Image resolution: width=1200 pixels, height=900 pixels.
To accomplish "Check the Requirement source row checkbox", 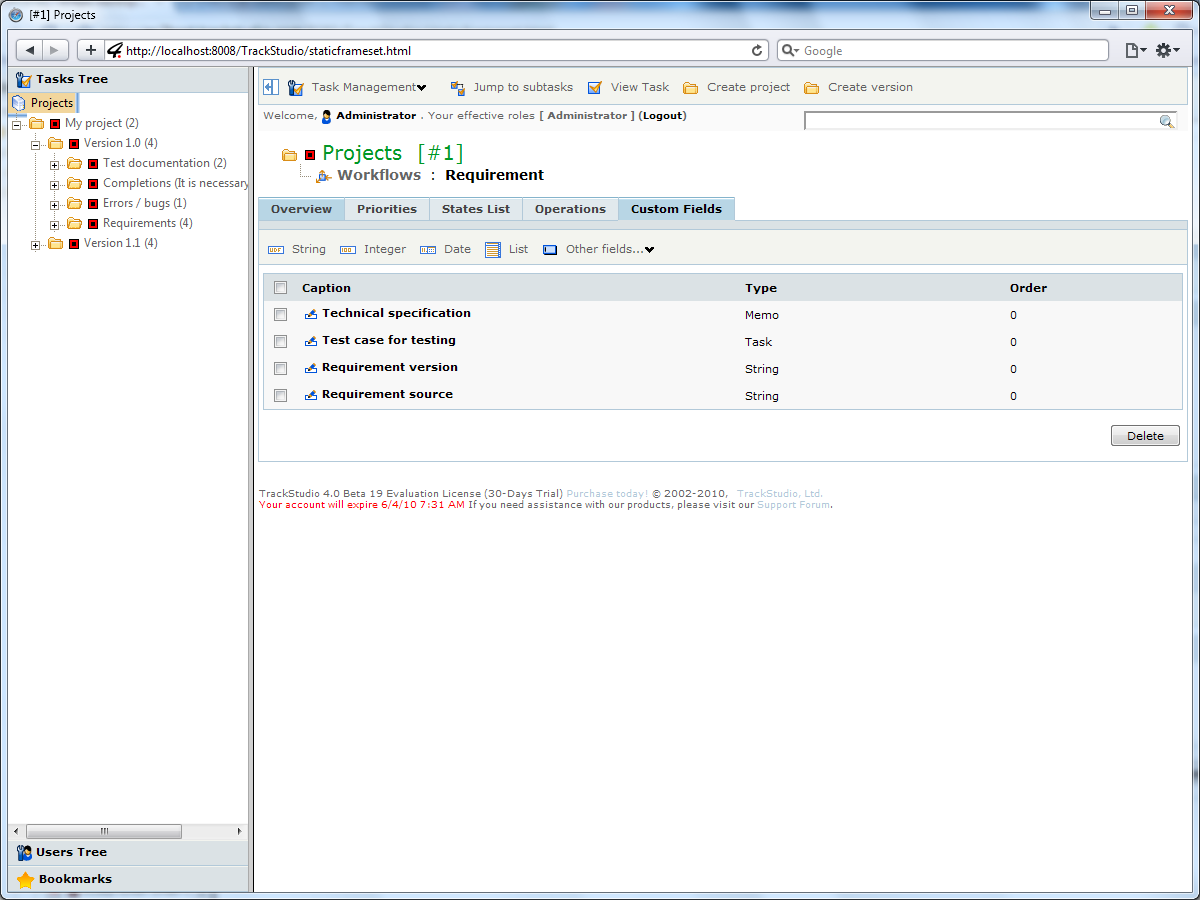I will [281, 395].
